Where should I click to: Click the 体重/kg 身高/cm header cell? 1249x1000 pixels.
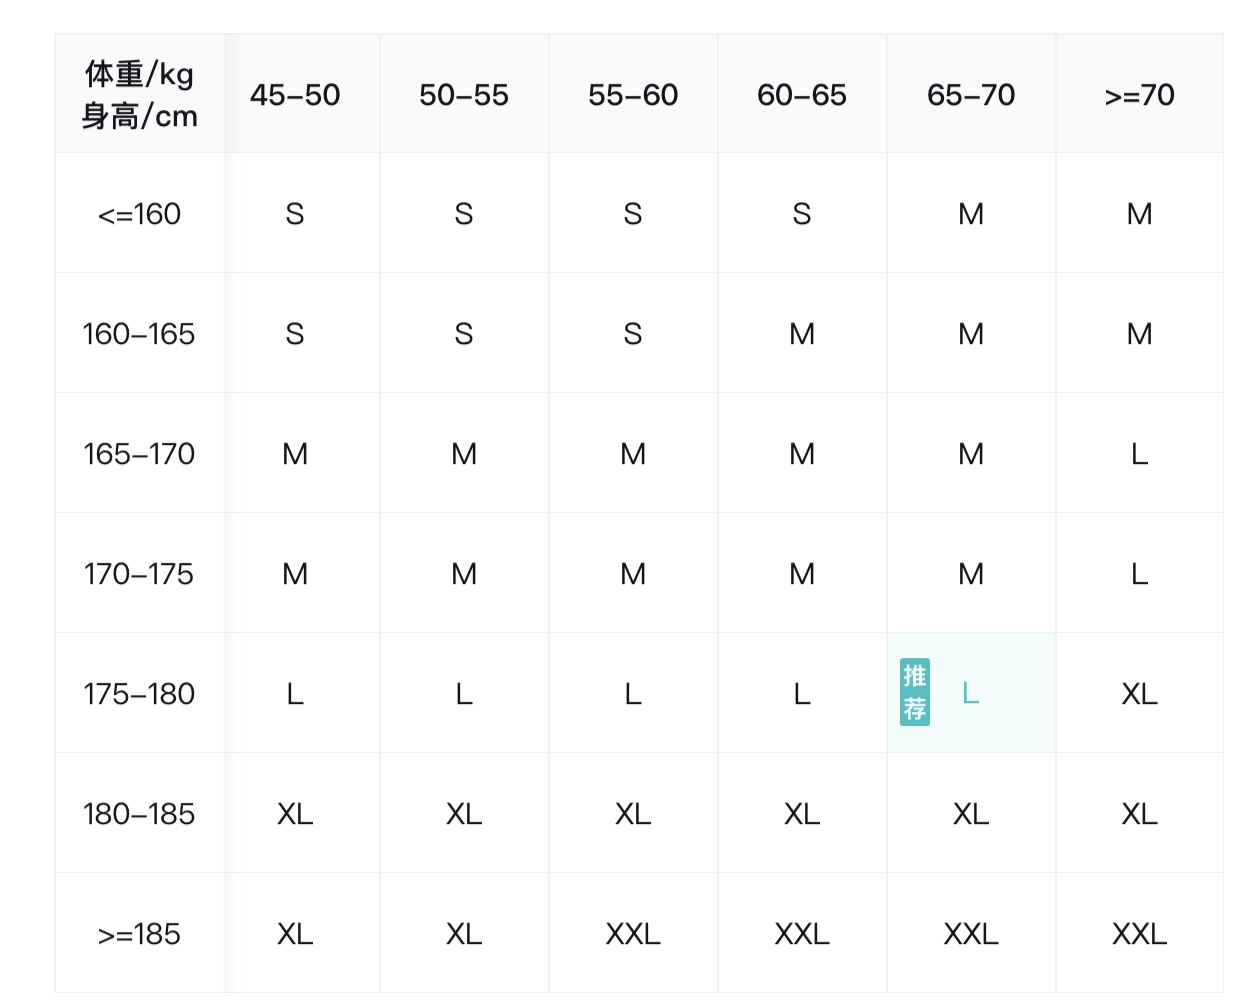pos(140,94)
